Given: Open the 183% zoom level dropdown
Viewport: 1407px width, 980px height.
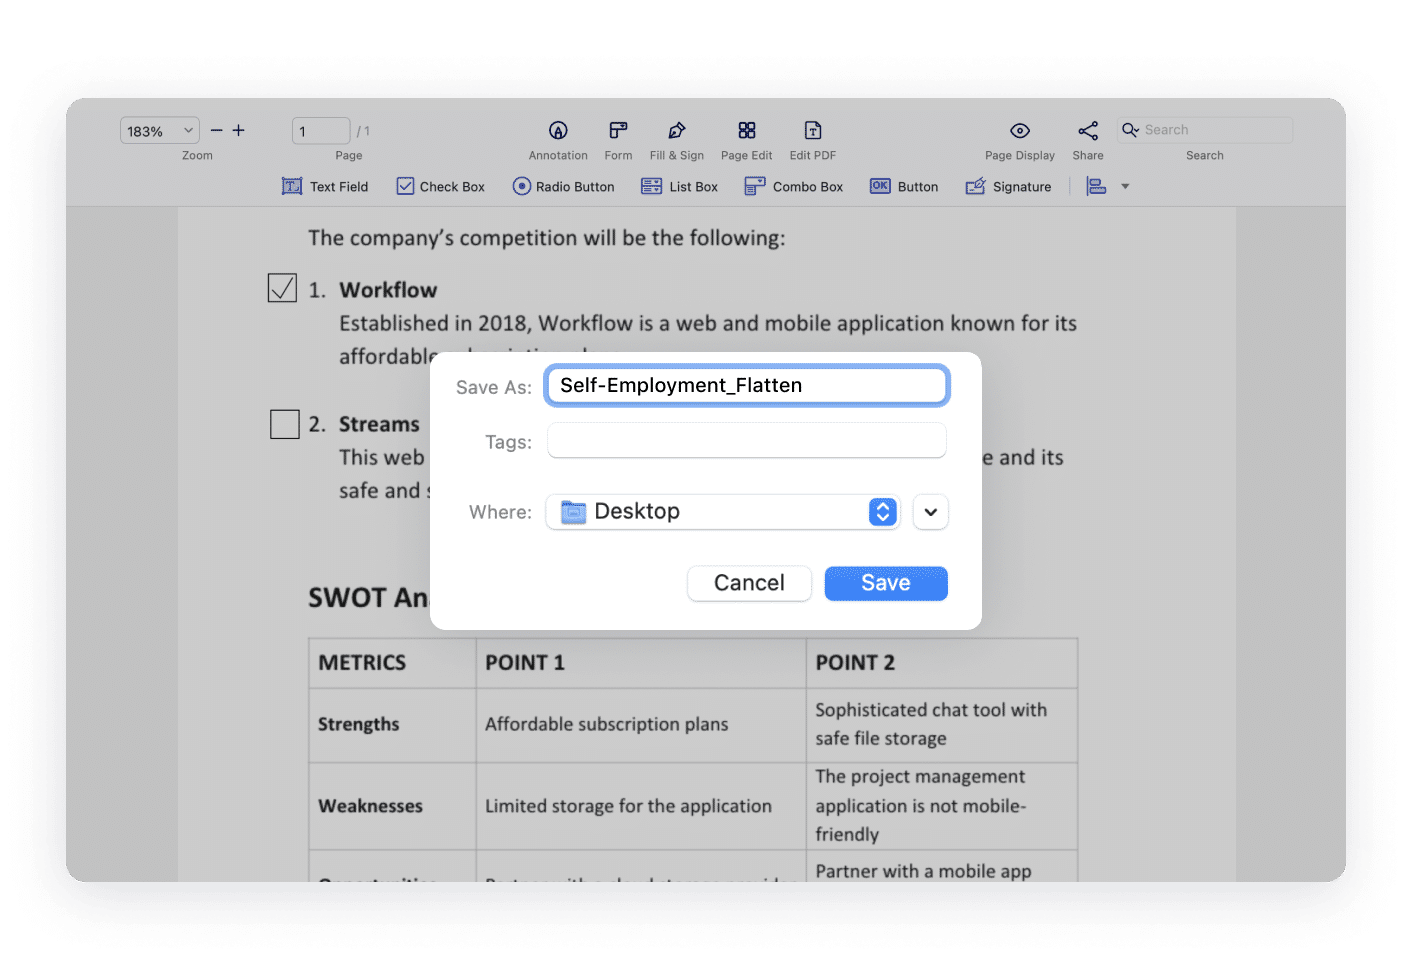Looking at the screenshot, I should pos(158,130).
